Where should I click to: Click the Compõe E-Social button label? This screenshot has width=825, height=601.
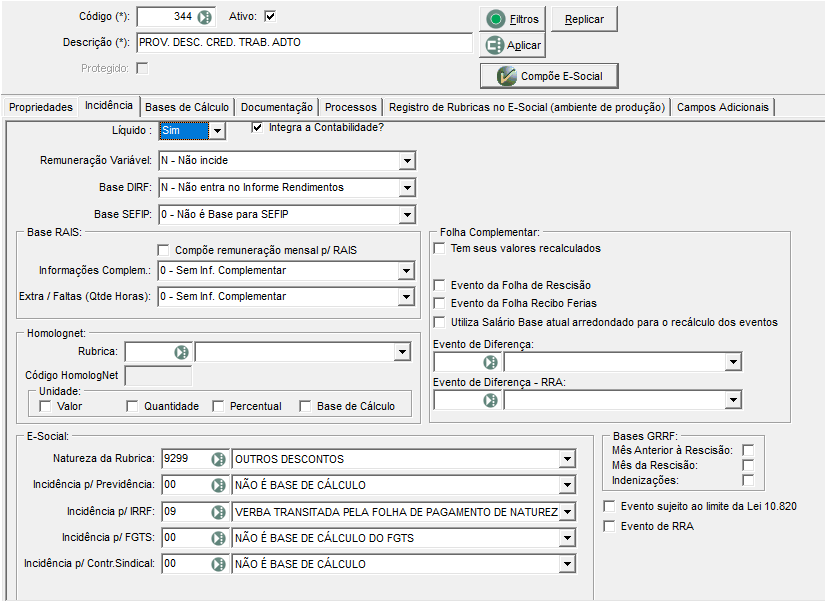pyautogui.click(x=561, y=76)
